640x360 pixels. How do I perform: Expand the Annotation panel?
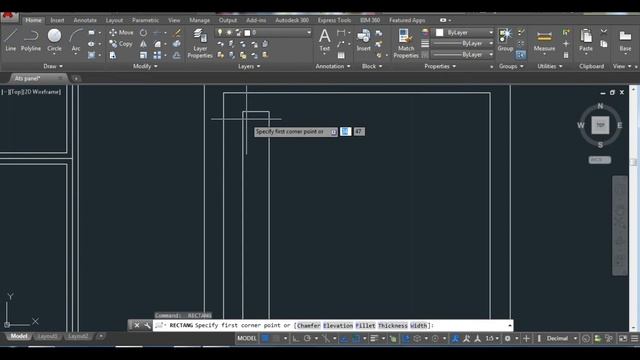click(x=333, y=66)
